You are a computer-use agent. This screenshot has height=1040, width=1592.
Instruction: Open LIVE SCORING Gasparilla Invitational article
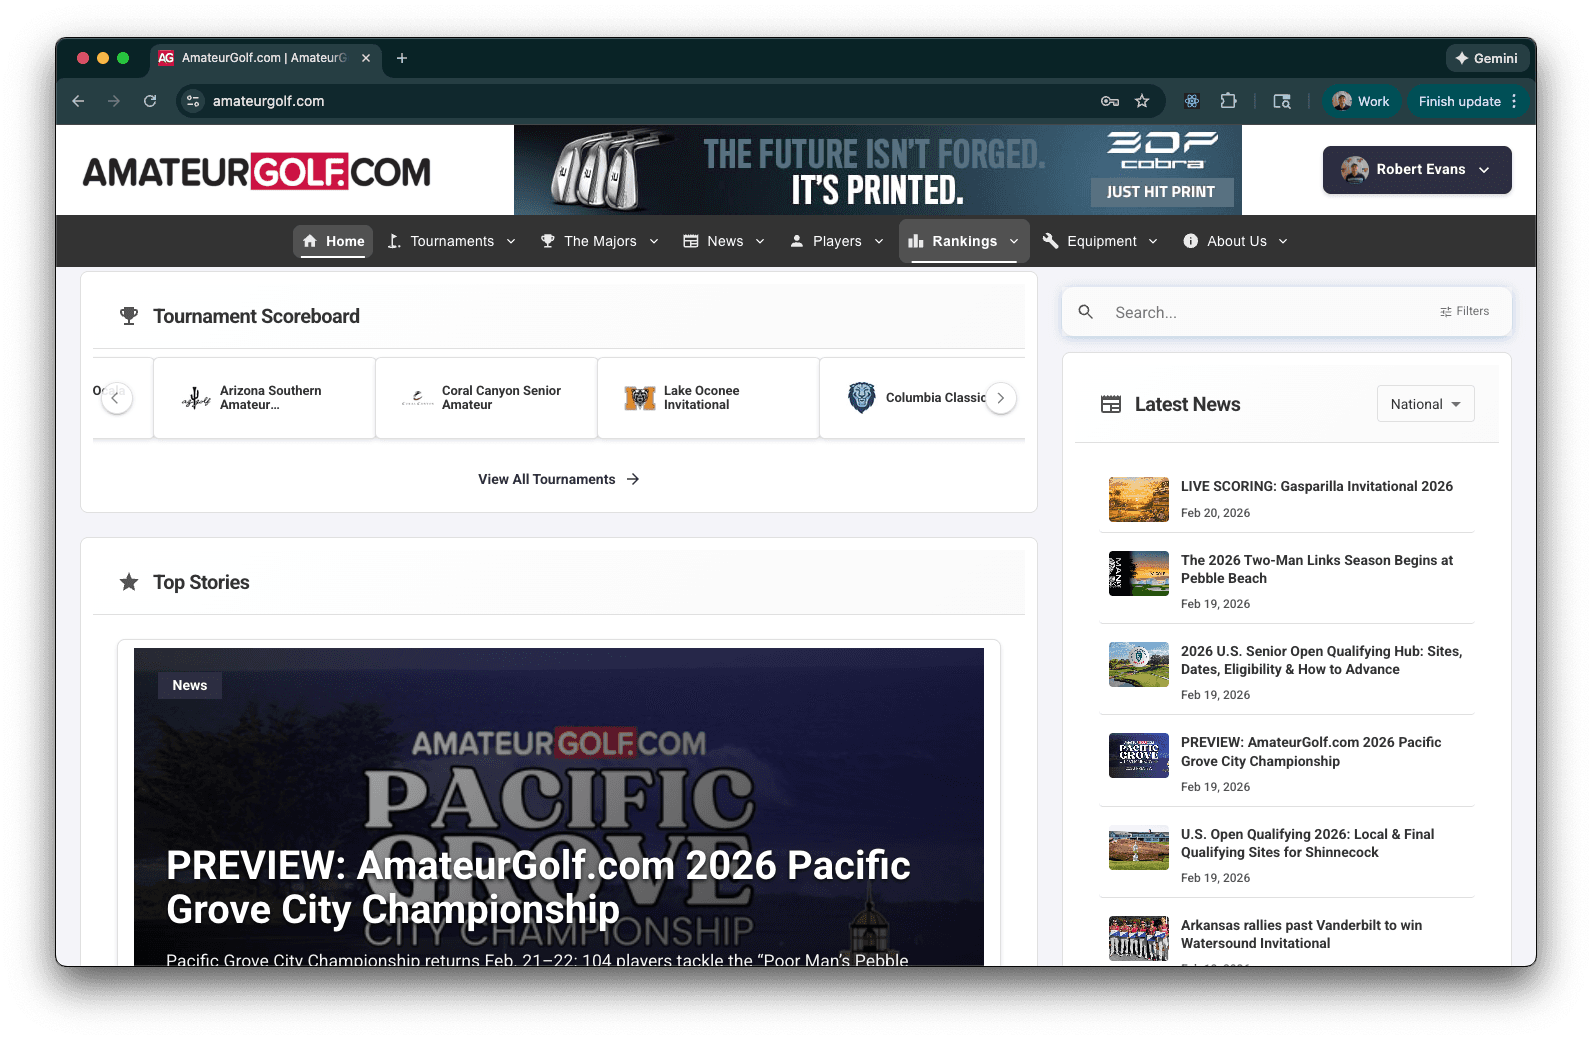[x=1316, y=487]
